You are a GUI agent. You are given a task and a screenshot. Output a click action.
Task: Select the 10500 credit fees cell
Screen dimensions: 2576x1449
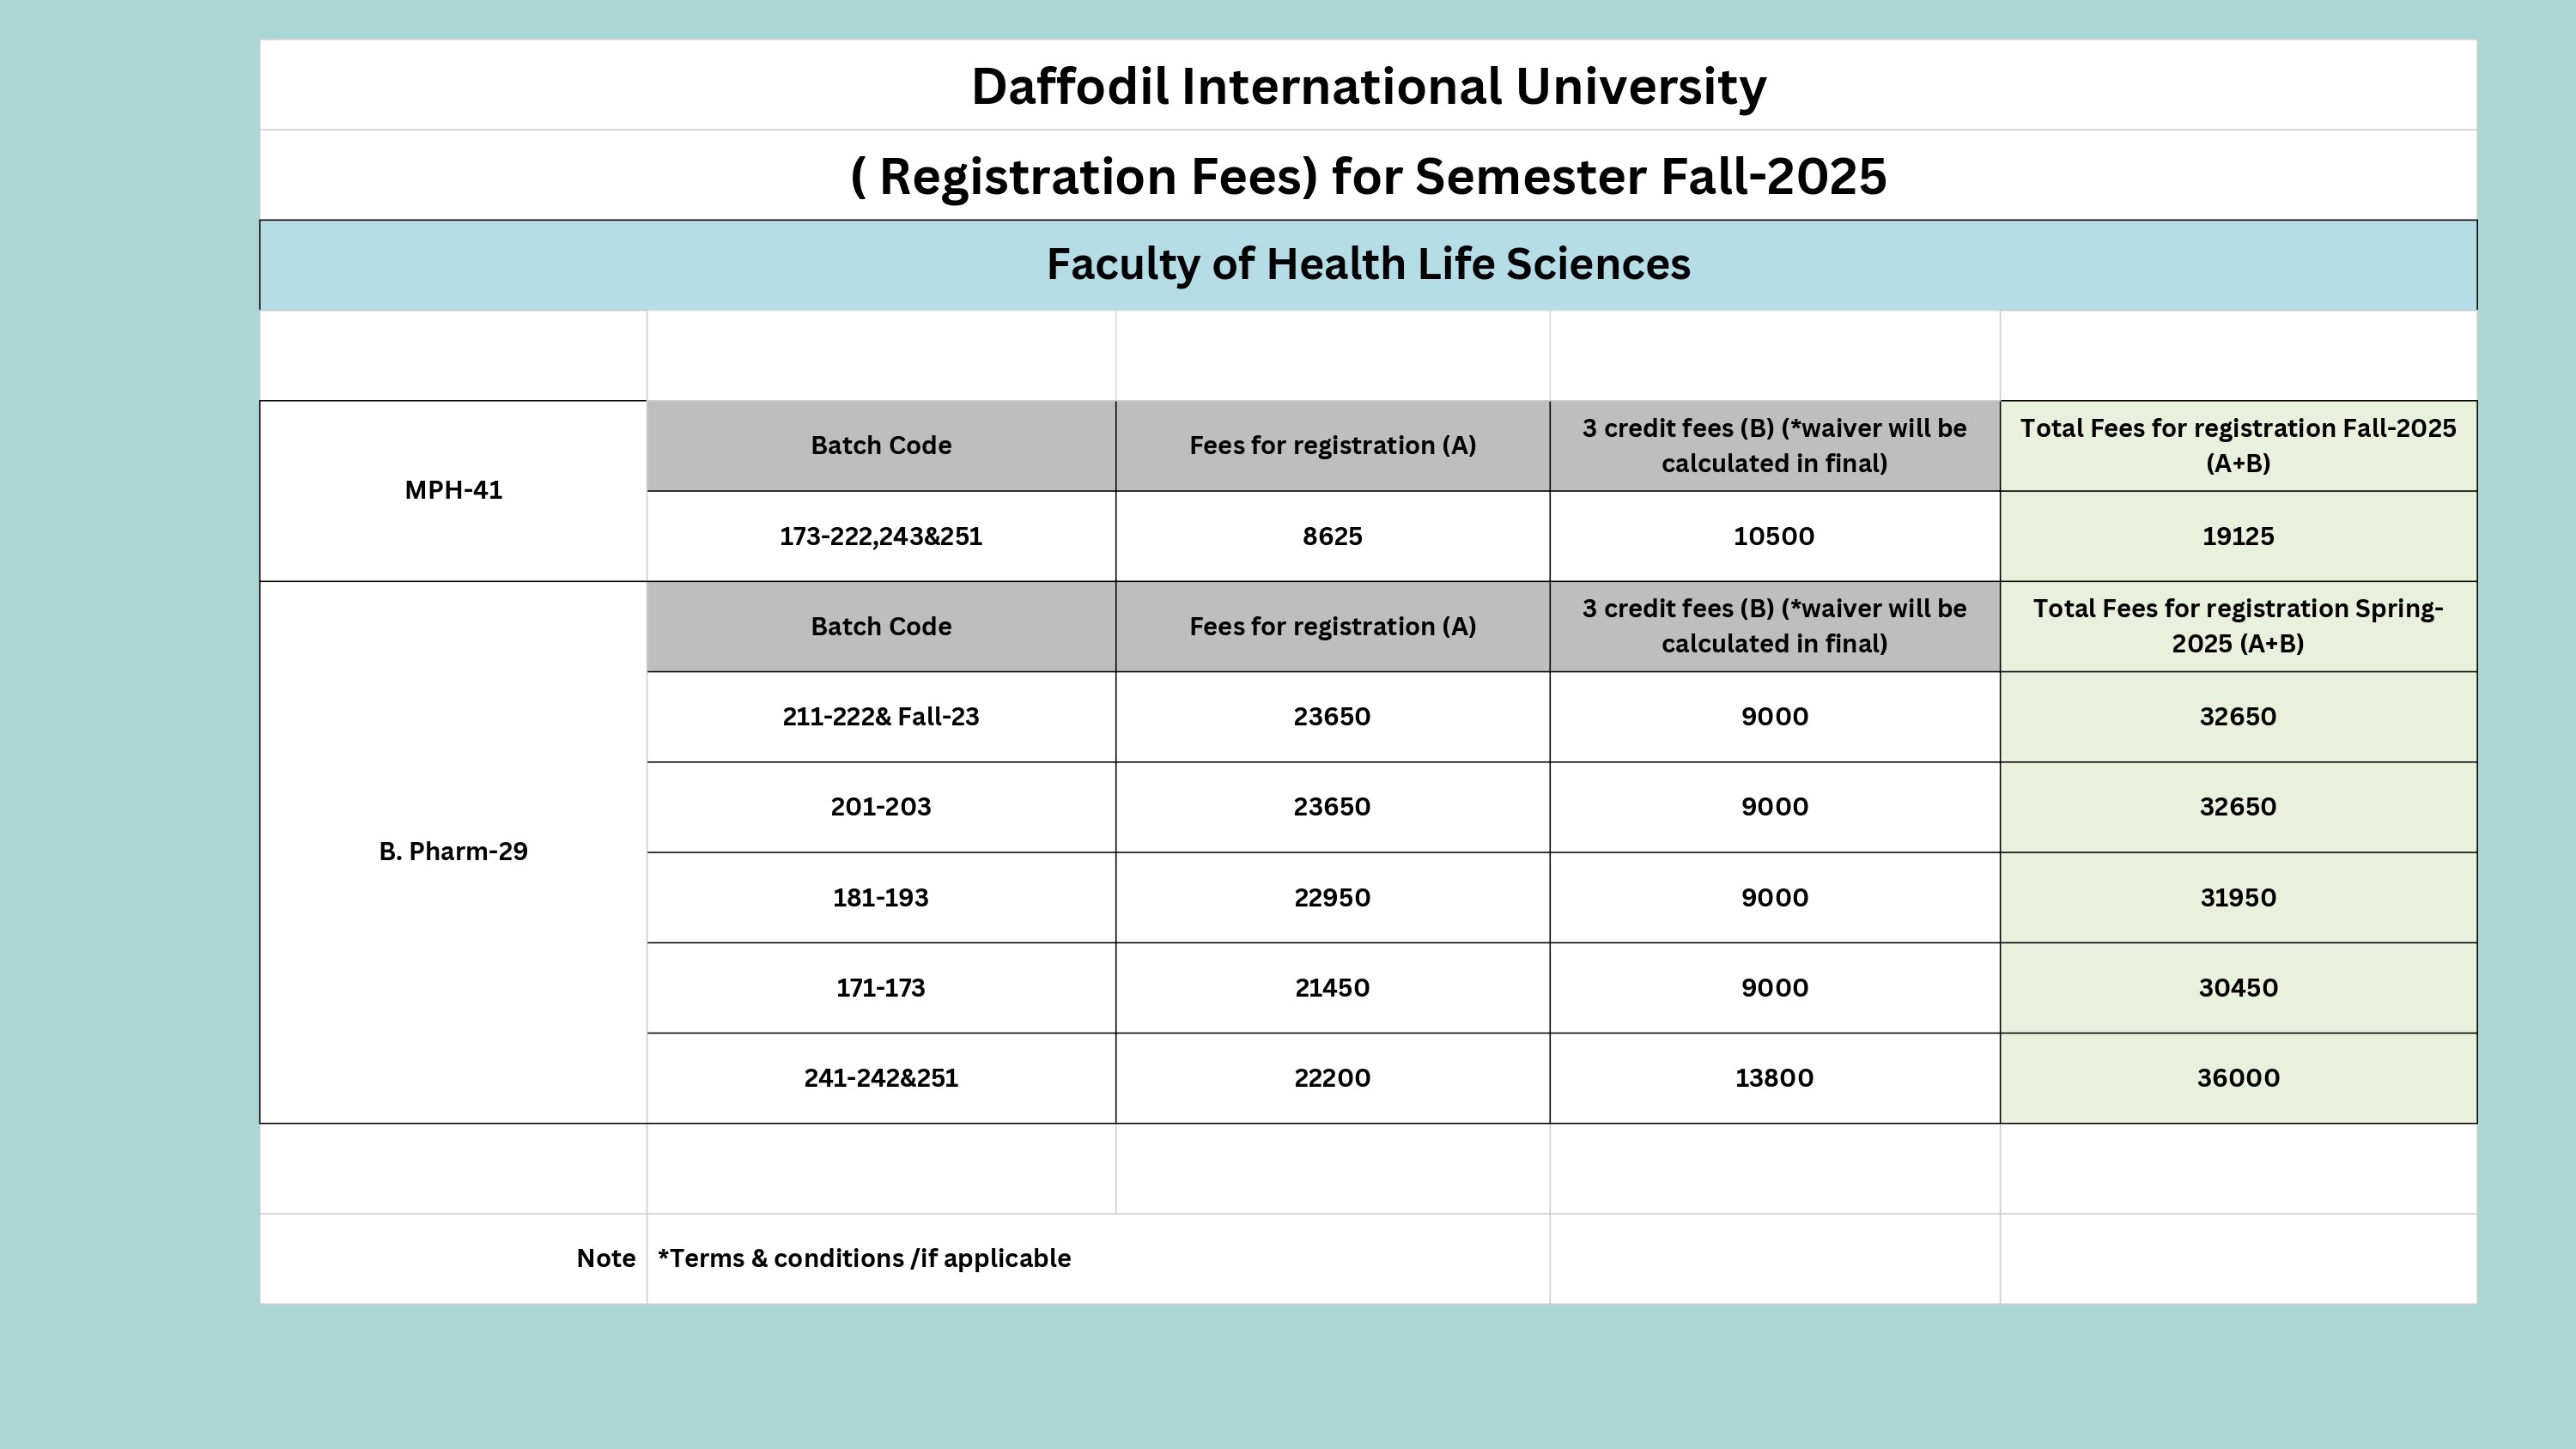(1774, 536)
